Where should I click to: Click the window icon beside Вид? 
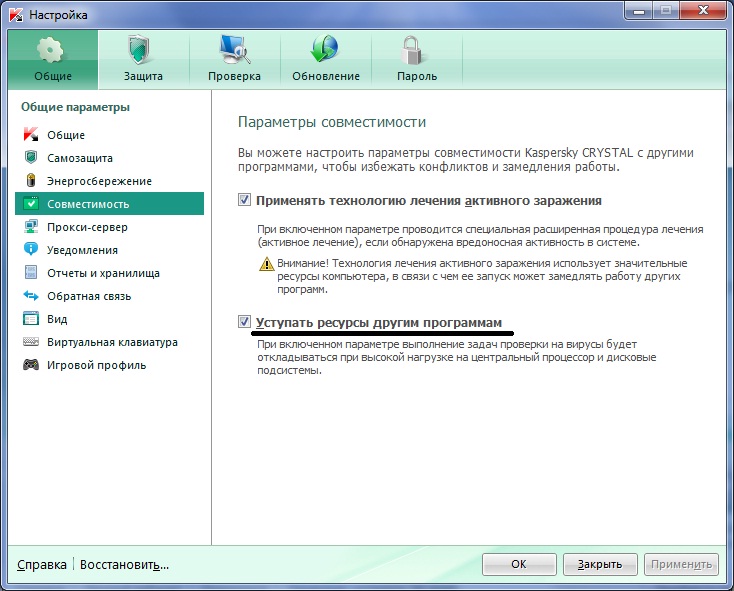point(31,319)
